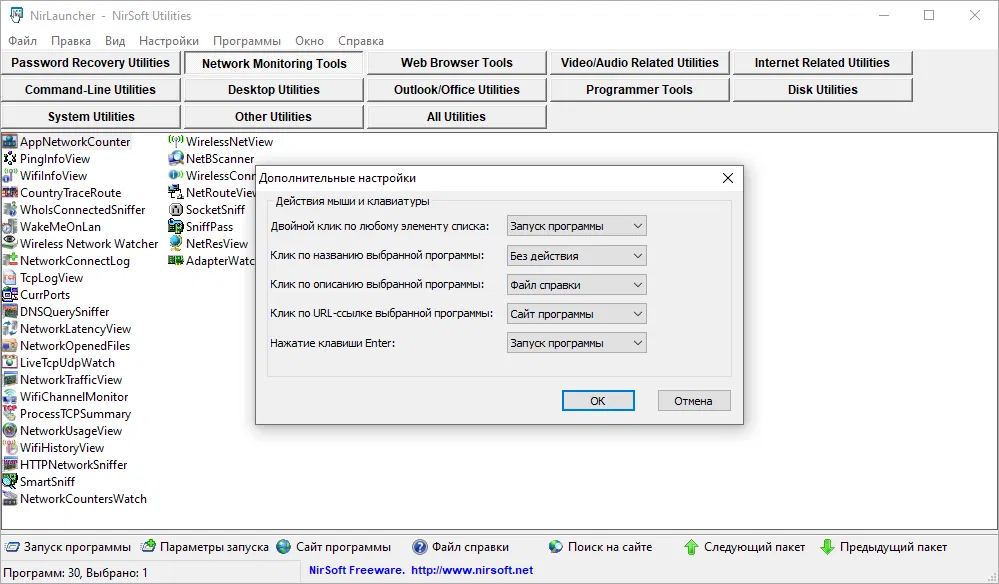Click the Wireless Network Watcher eye icon
The image size is (999, 584).
pyautogui.click(x=10, y=243)
